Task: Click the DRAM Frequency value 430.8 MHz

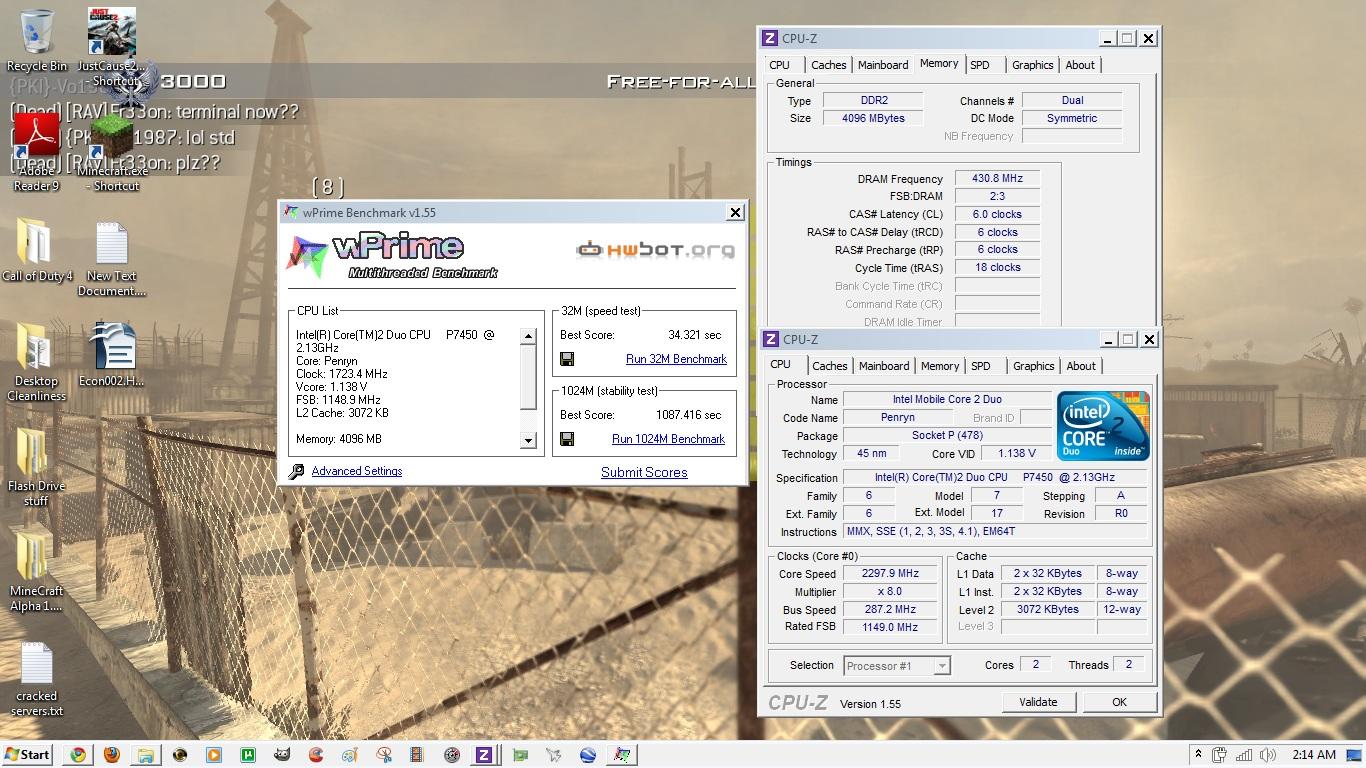Action: tap(997, 178)
